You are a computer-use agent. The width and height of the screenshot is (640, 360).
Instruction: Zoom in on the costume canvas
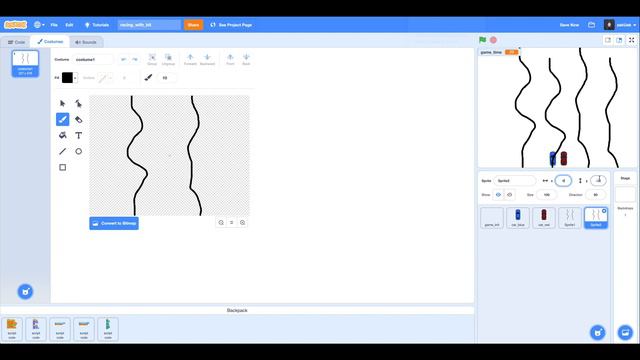[242, 222]
